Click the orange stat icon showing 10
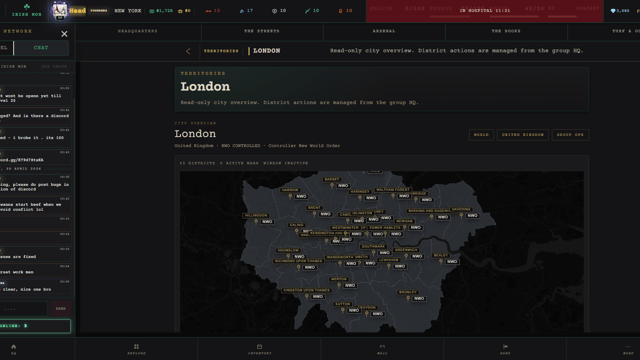This screenshot has height=360, width=640. click(340, 11)
